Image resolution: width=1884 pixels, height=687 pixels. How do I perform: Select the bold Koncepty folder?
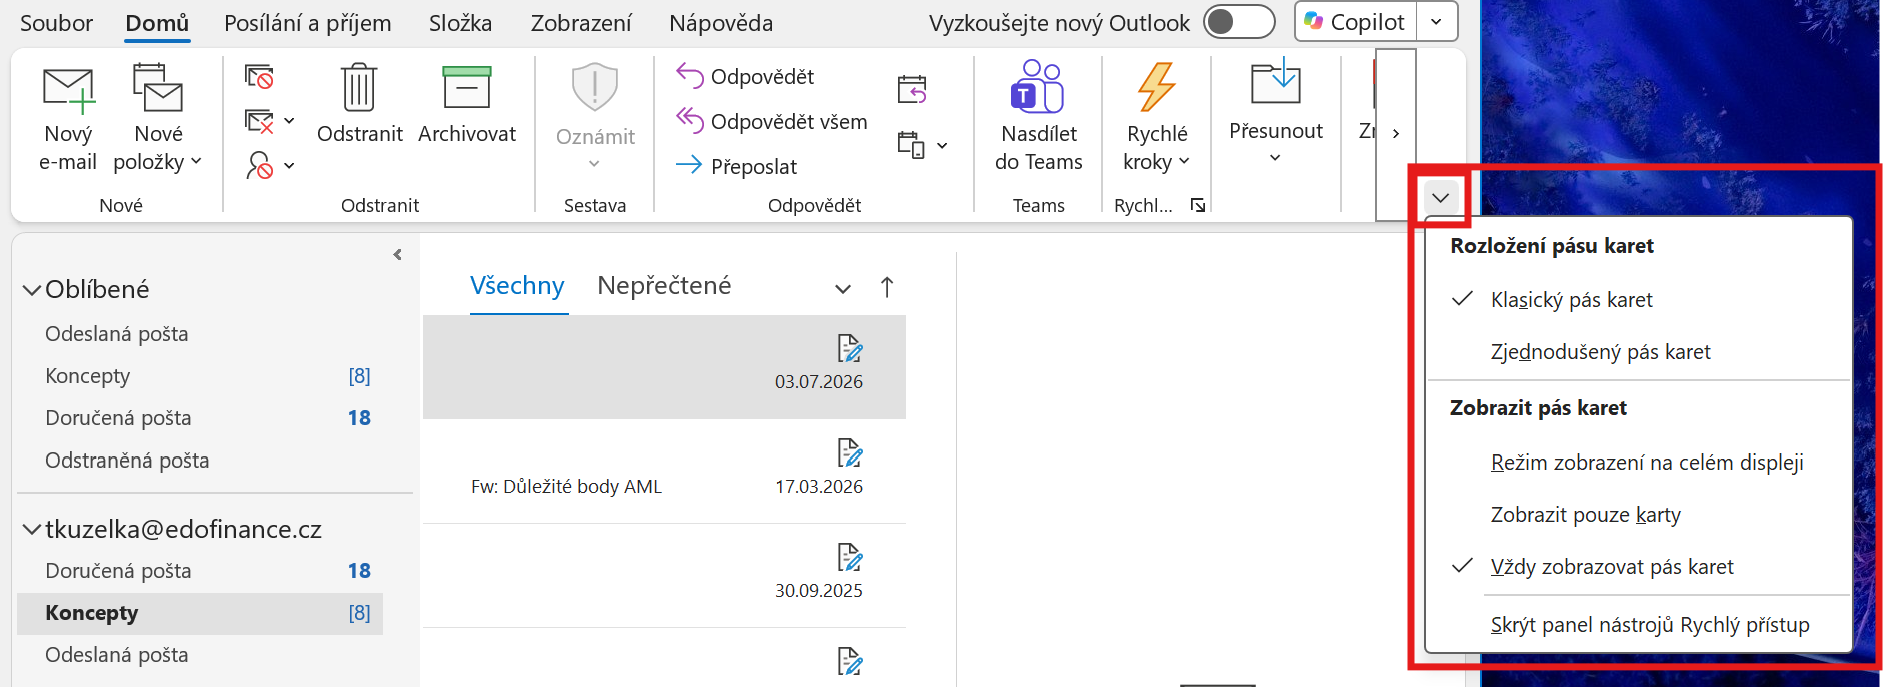pyautogui.click(x=200, y=613)
